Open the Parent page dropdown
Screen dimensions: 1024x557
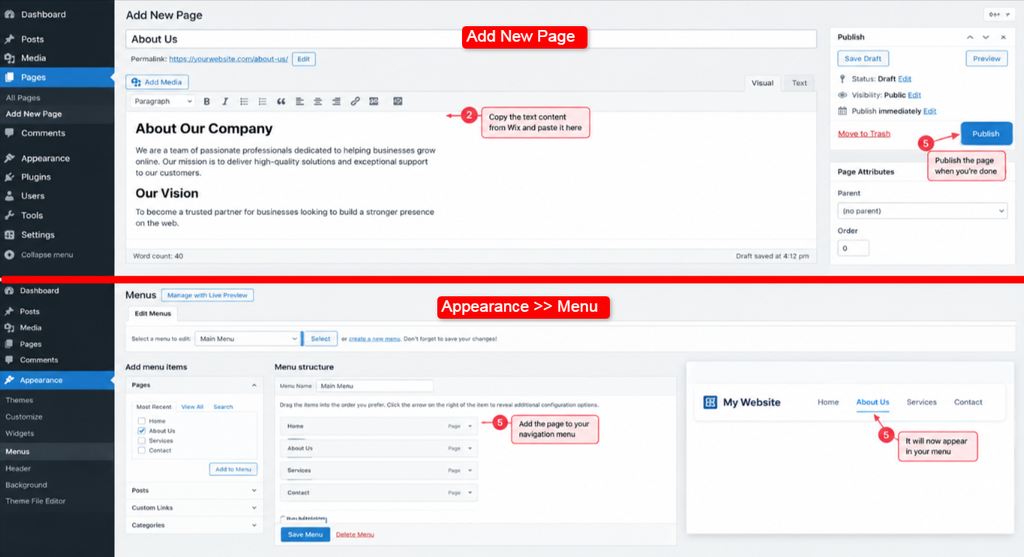(922, 211)
